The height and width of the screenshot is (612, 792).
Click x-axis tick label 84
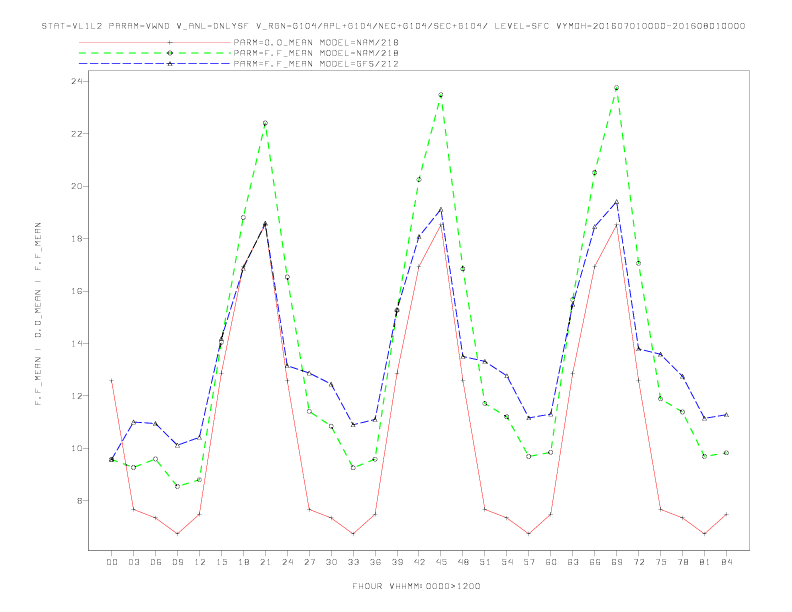click(x=726, y=562)
